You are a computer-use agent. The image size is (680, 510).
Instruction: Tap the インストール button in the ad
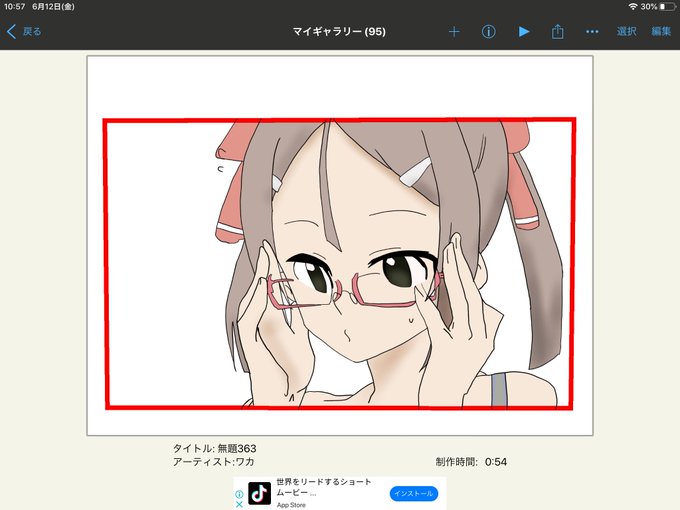(x=414, y=494)
